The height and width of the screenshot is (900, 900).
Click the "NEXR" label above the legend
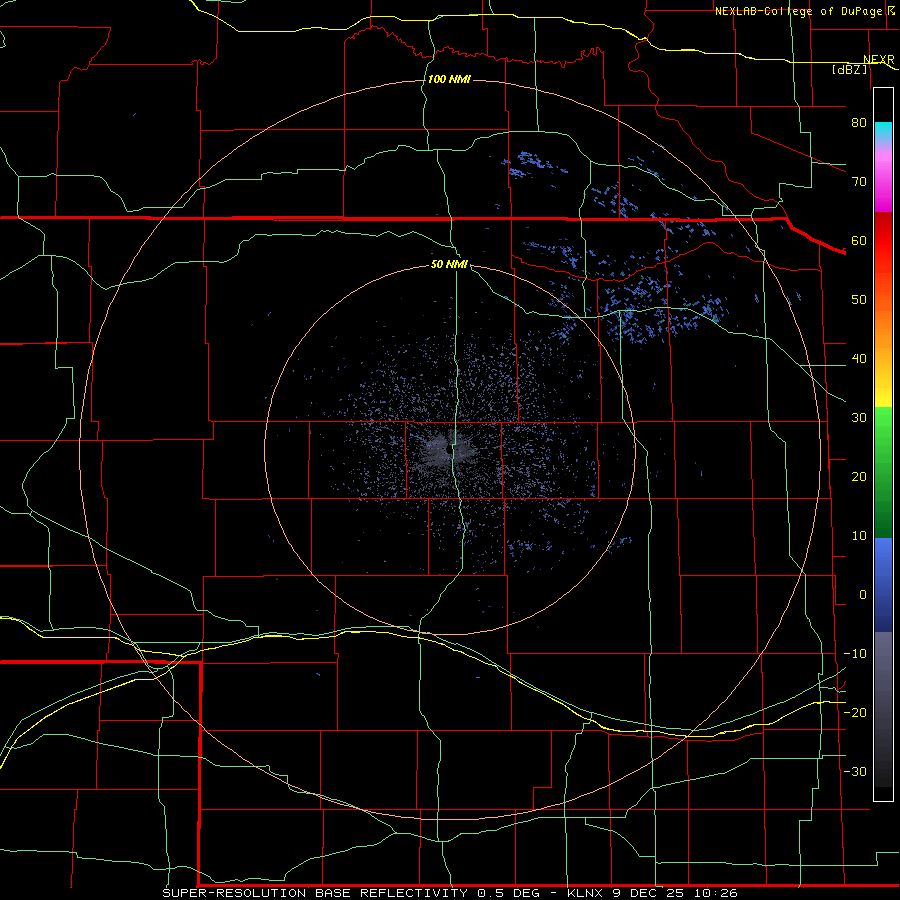pos(879,59)
